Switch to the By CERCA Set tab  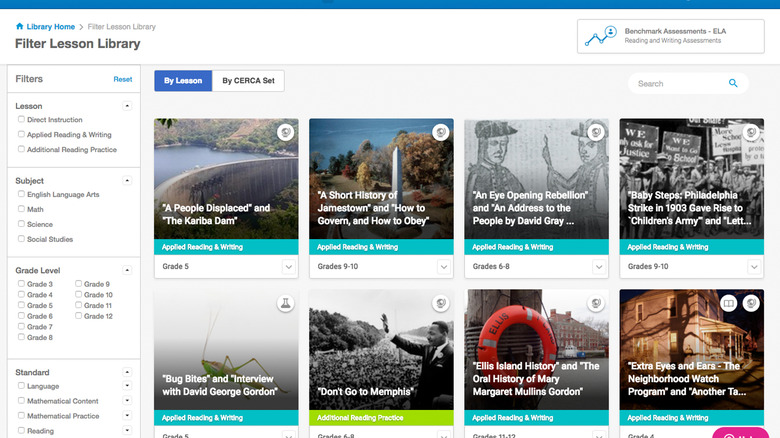click(x=248, y=81)
